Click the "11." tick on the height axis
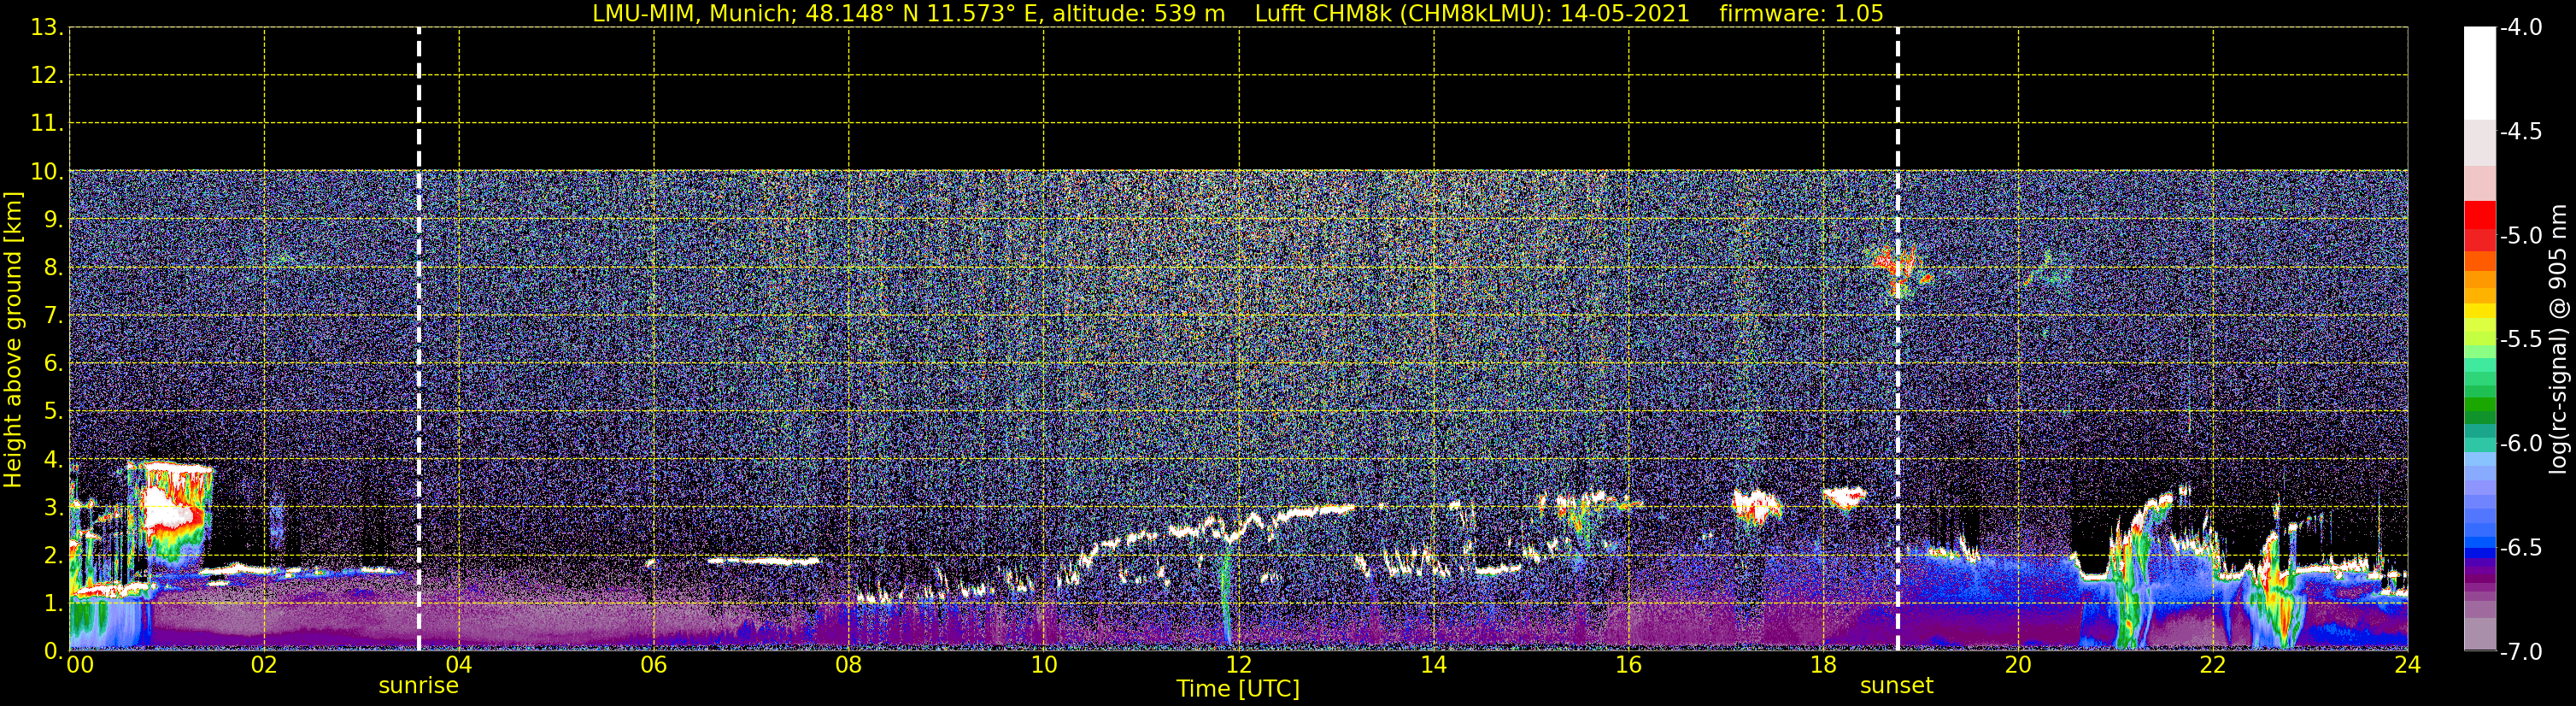Screen dimensions: 2576x706 point(46,123)
